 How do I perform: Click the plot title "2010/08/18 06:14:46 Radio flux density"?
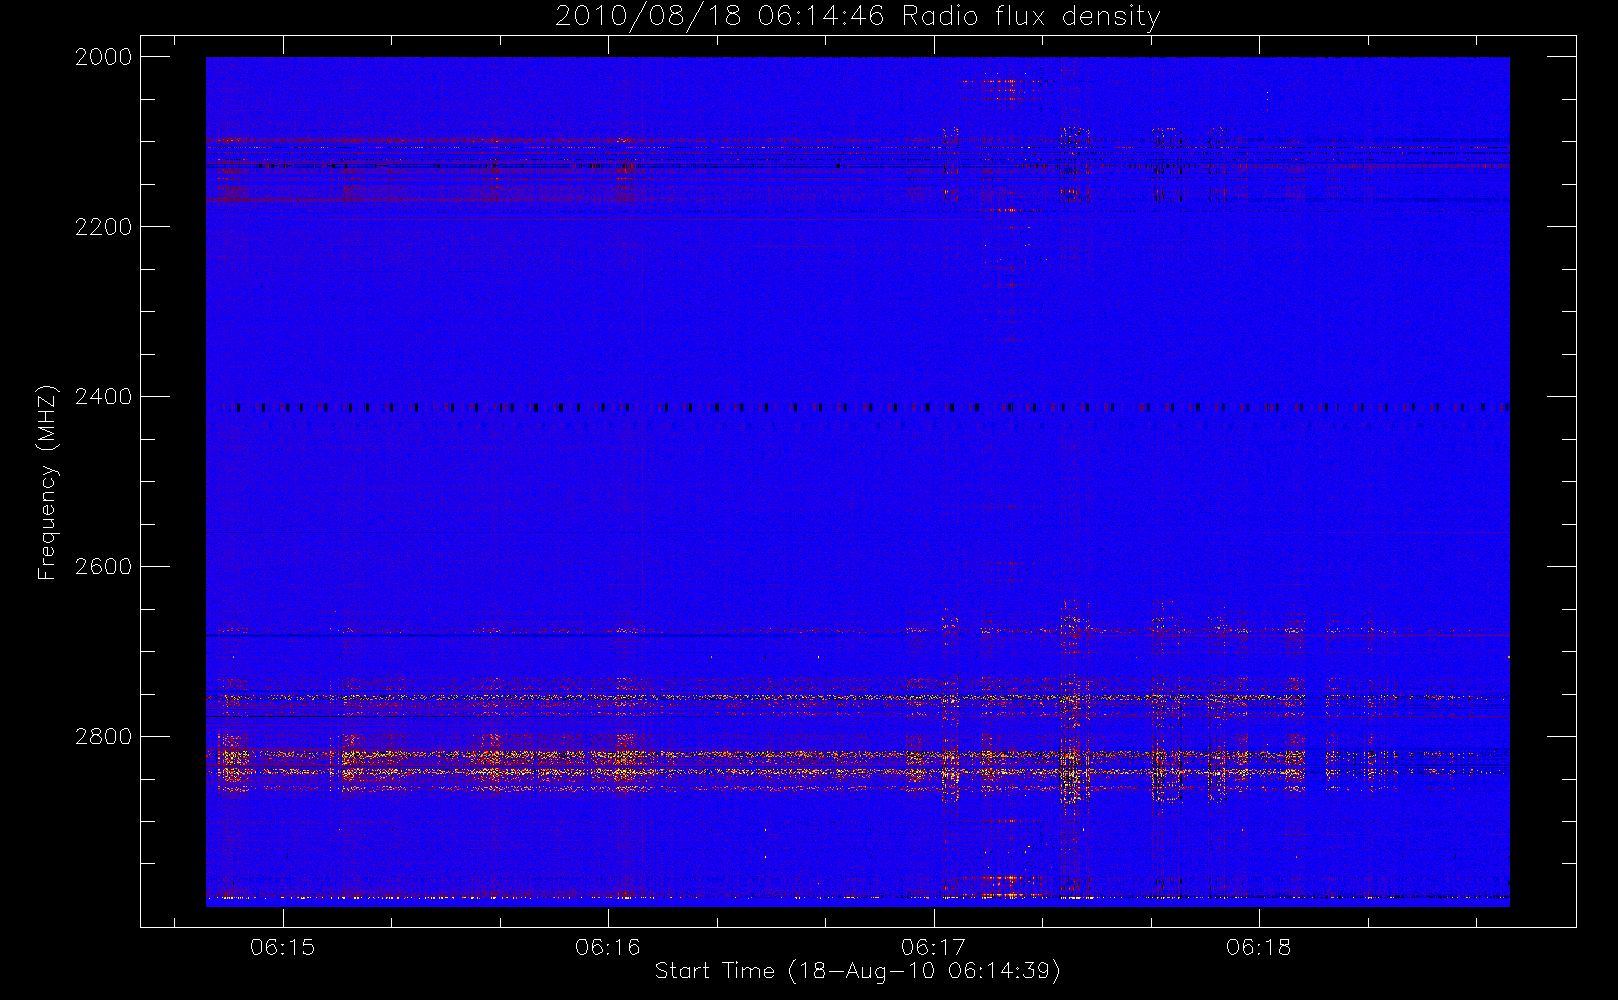point(857,17)
